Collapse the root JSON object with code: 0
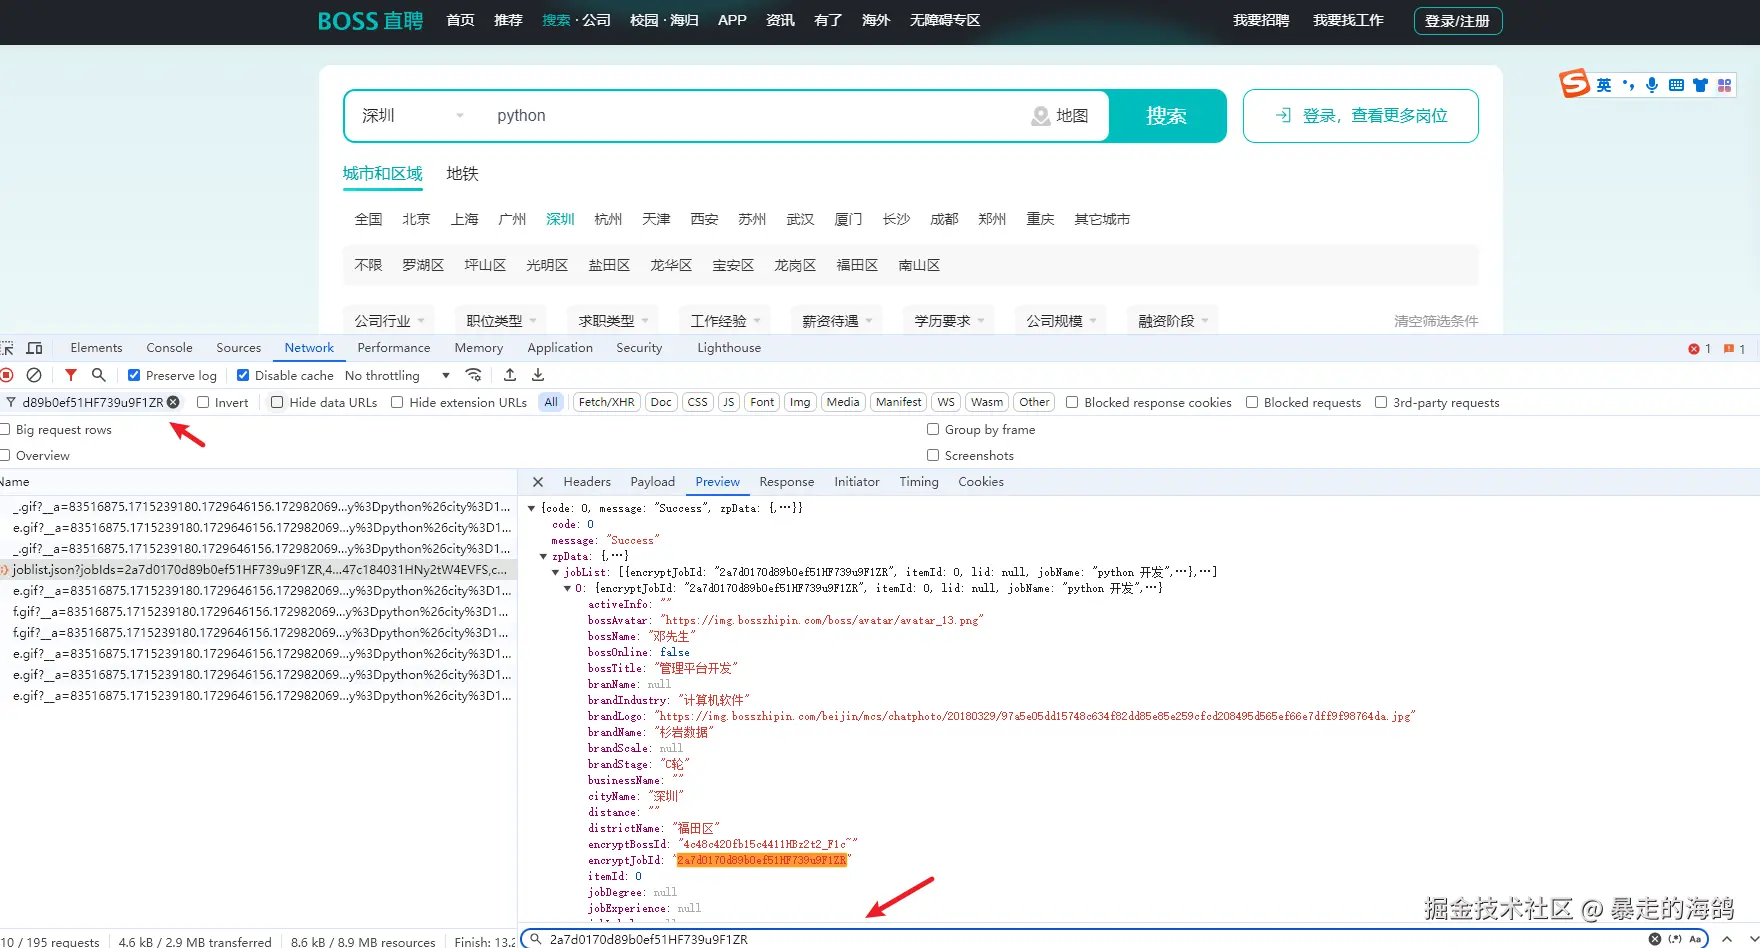1760x948 pixels. pyautogui.click(x=532, y=508)
